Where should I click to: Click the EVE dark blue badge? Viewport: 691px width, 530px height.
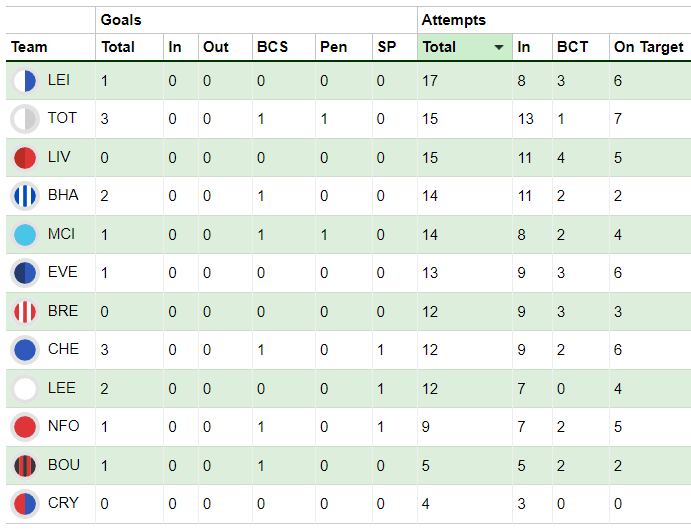click(25, 273)
